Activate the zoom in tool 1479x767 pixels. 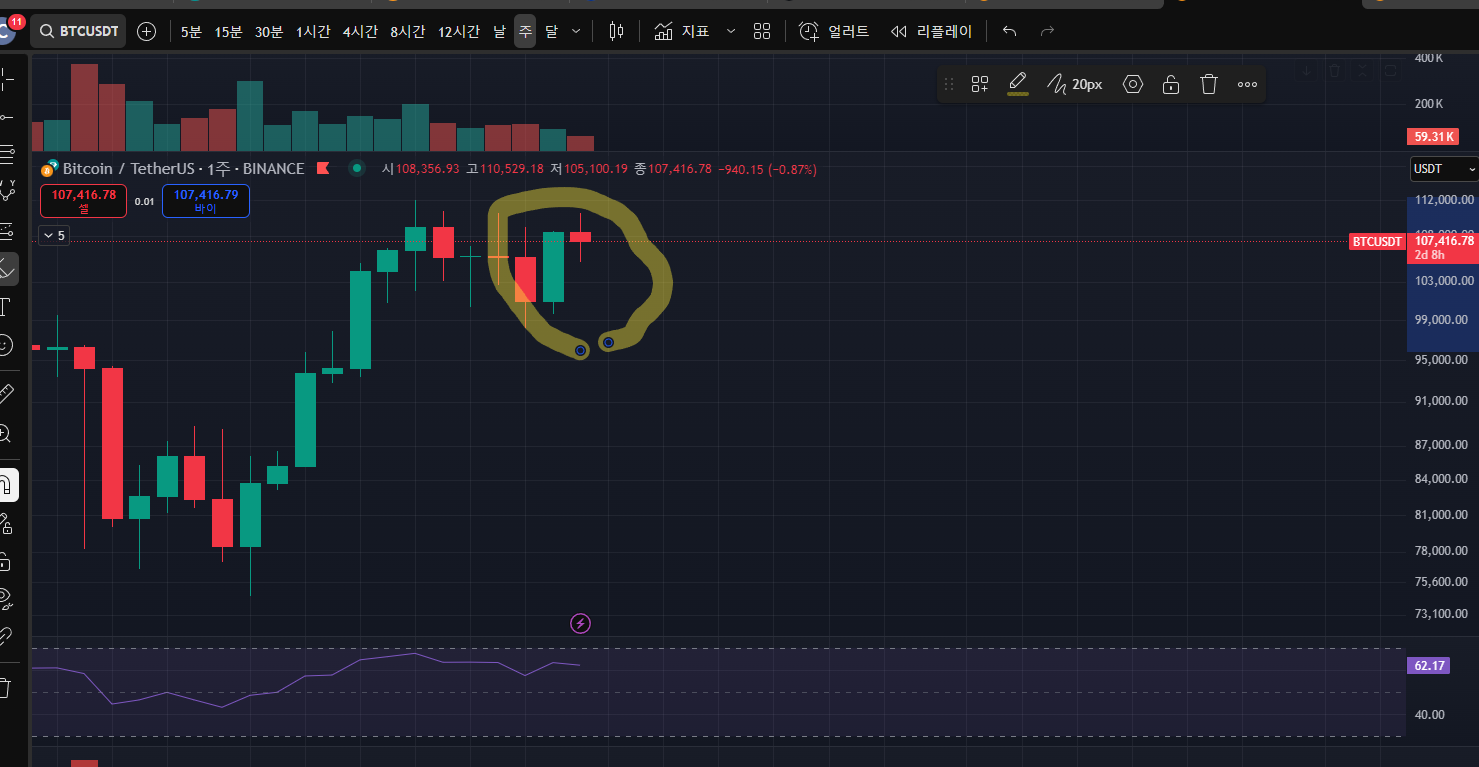coord(6,433)
